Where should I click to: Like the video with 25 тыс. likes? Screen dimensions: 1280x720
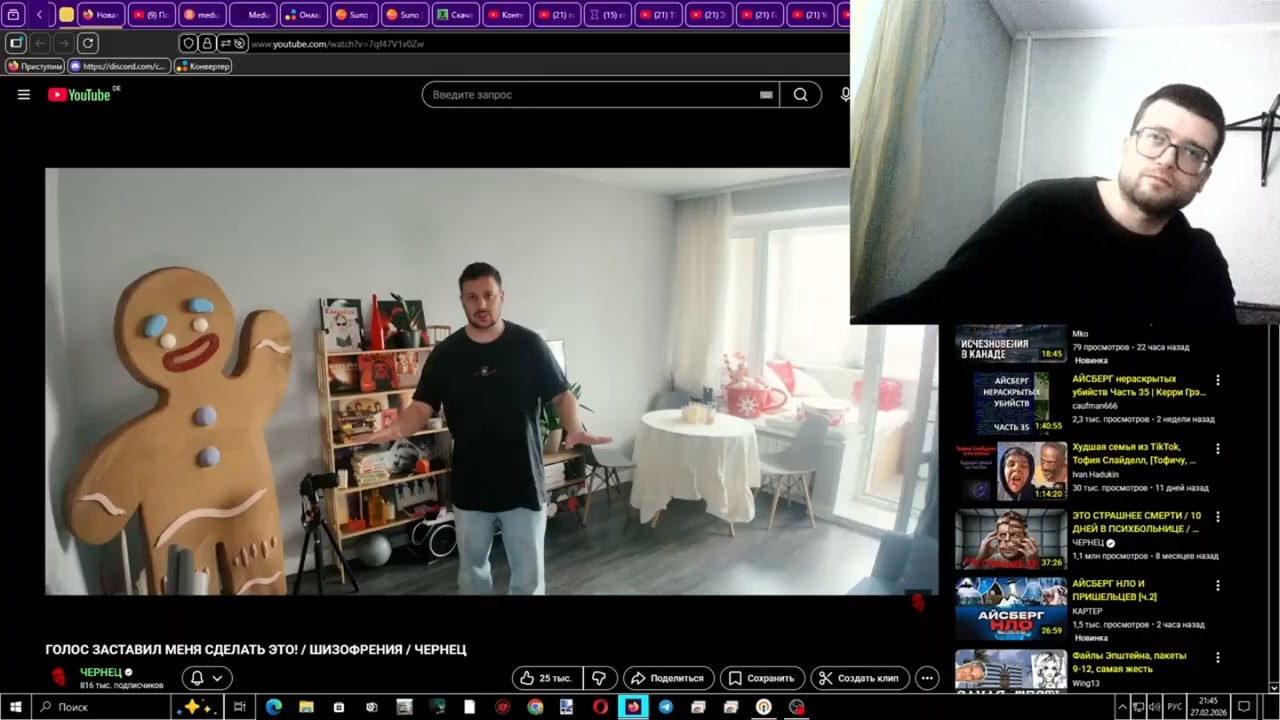tap(548, 678)
